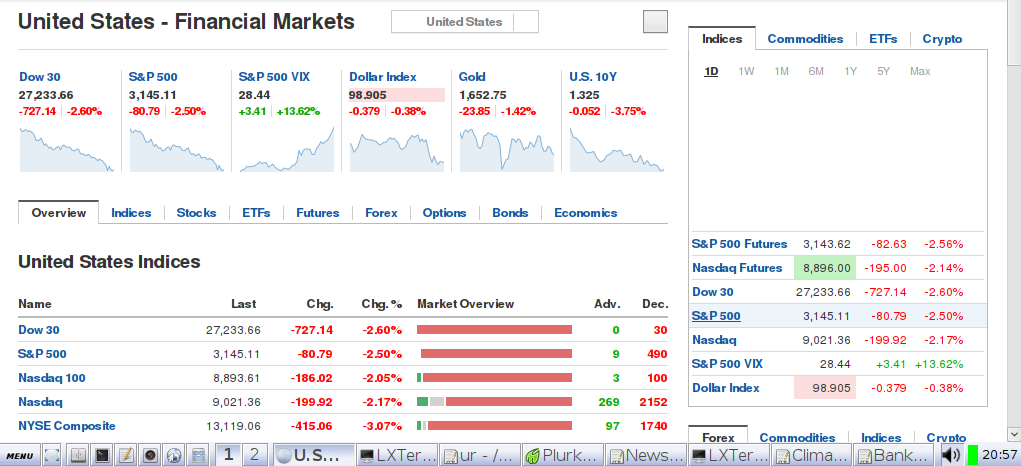Select the 1D chart timeframe
1021x466 pixels.
tap(711, 71)
